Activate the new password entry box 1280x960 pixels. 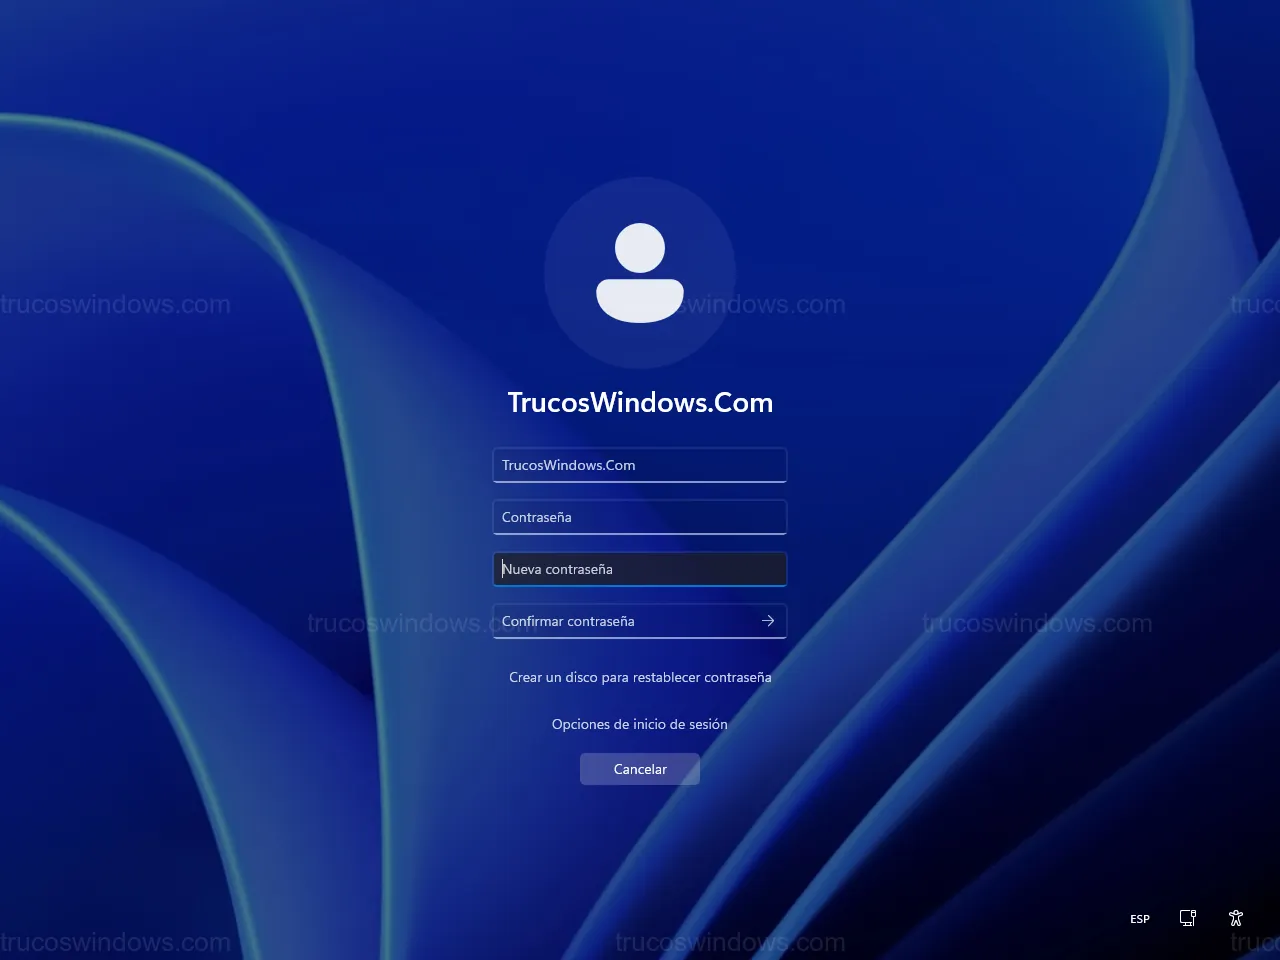640,569
